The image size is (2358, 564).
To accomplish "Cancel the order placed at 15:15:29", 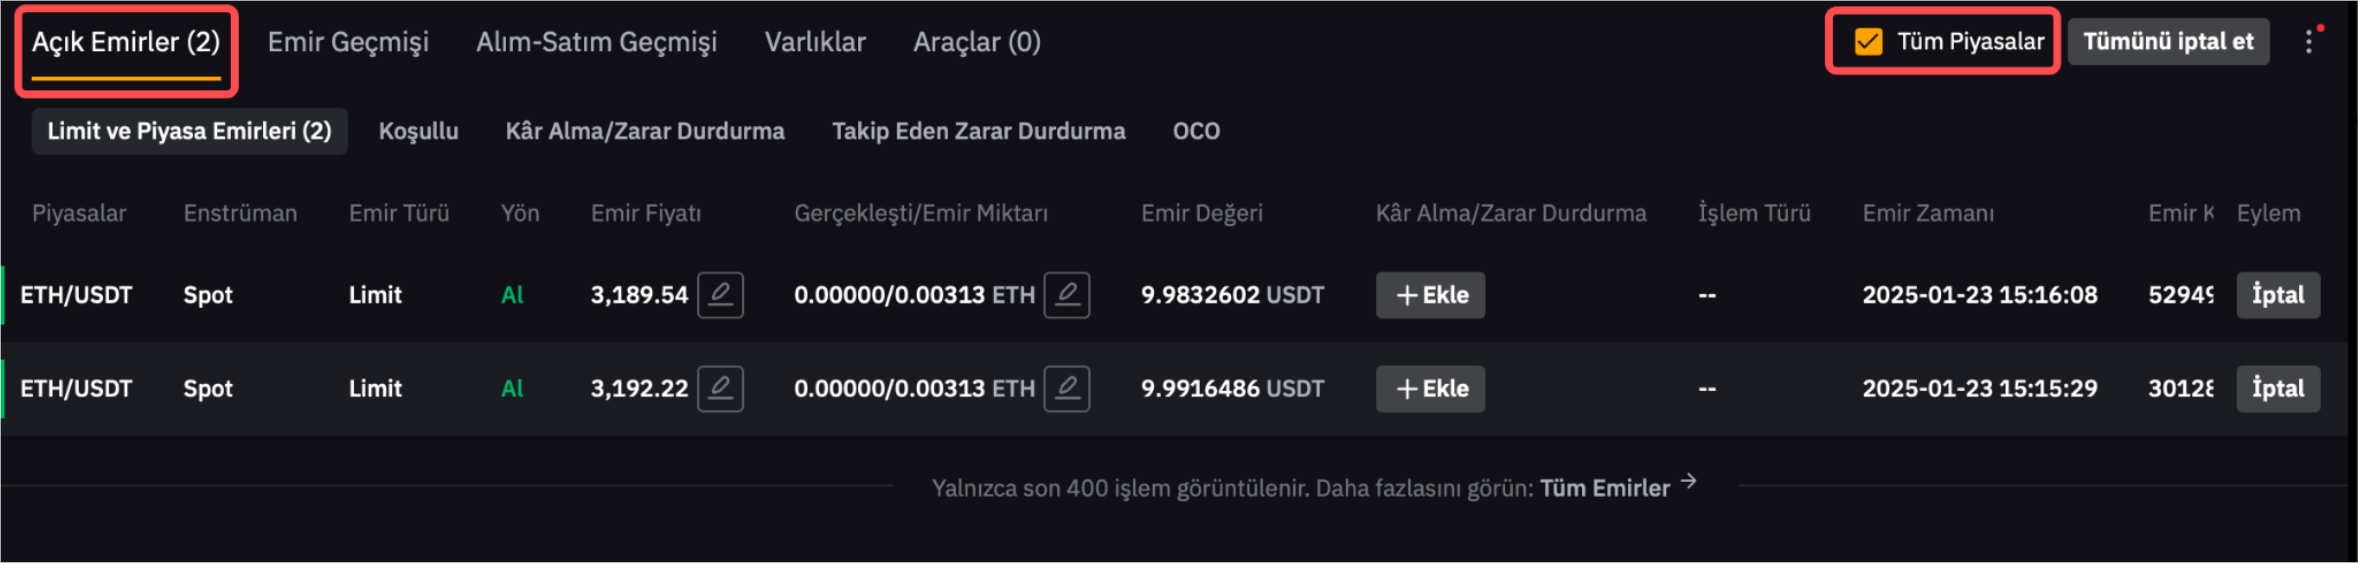I will coord(2277,388).
